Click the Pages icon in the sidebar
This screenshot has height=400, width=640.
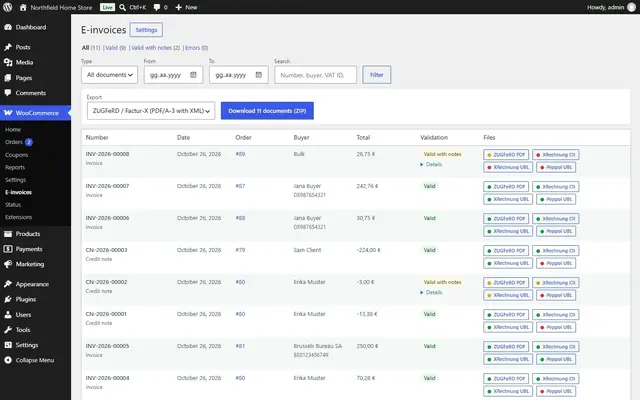8,78
